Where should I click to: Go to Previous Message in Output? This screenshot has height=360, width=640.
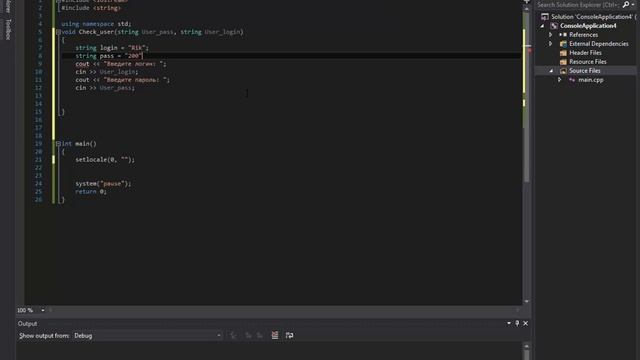248,336
